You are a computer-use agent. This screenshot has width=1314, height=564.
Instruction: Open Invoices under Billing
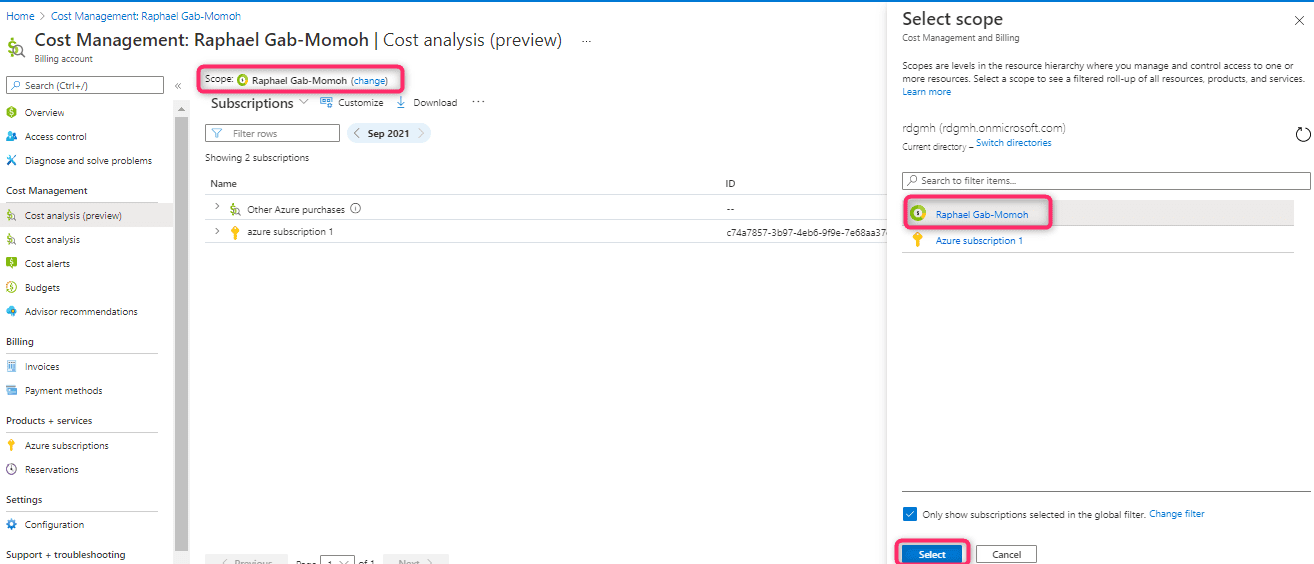point(42,367)
